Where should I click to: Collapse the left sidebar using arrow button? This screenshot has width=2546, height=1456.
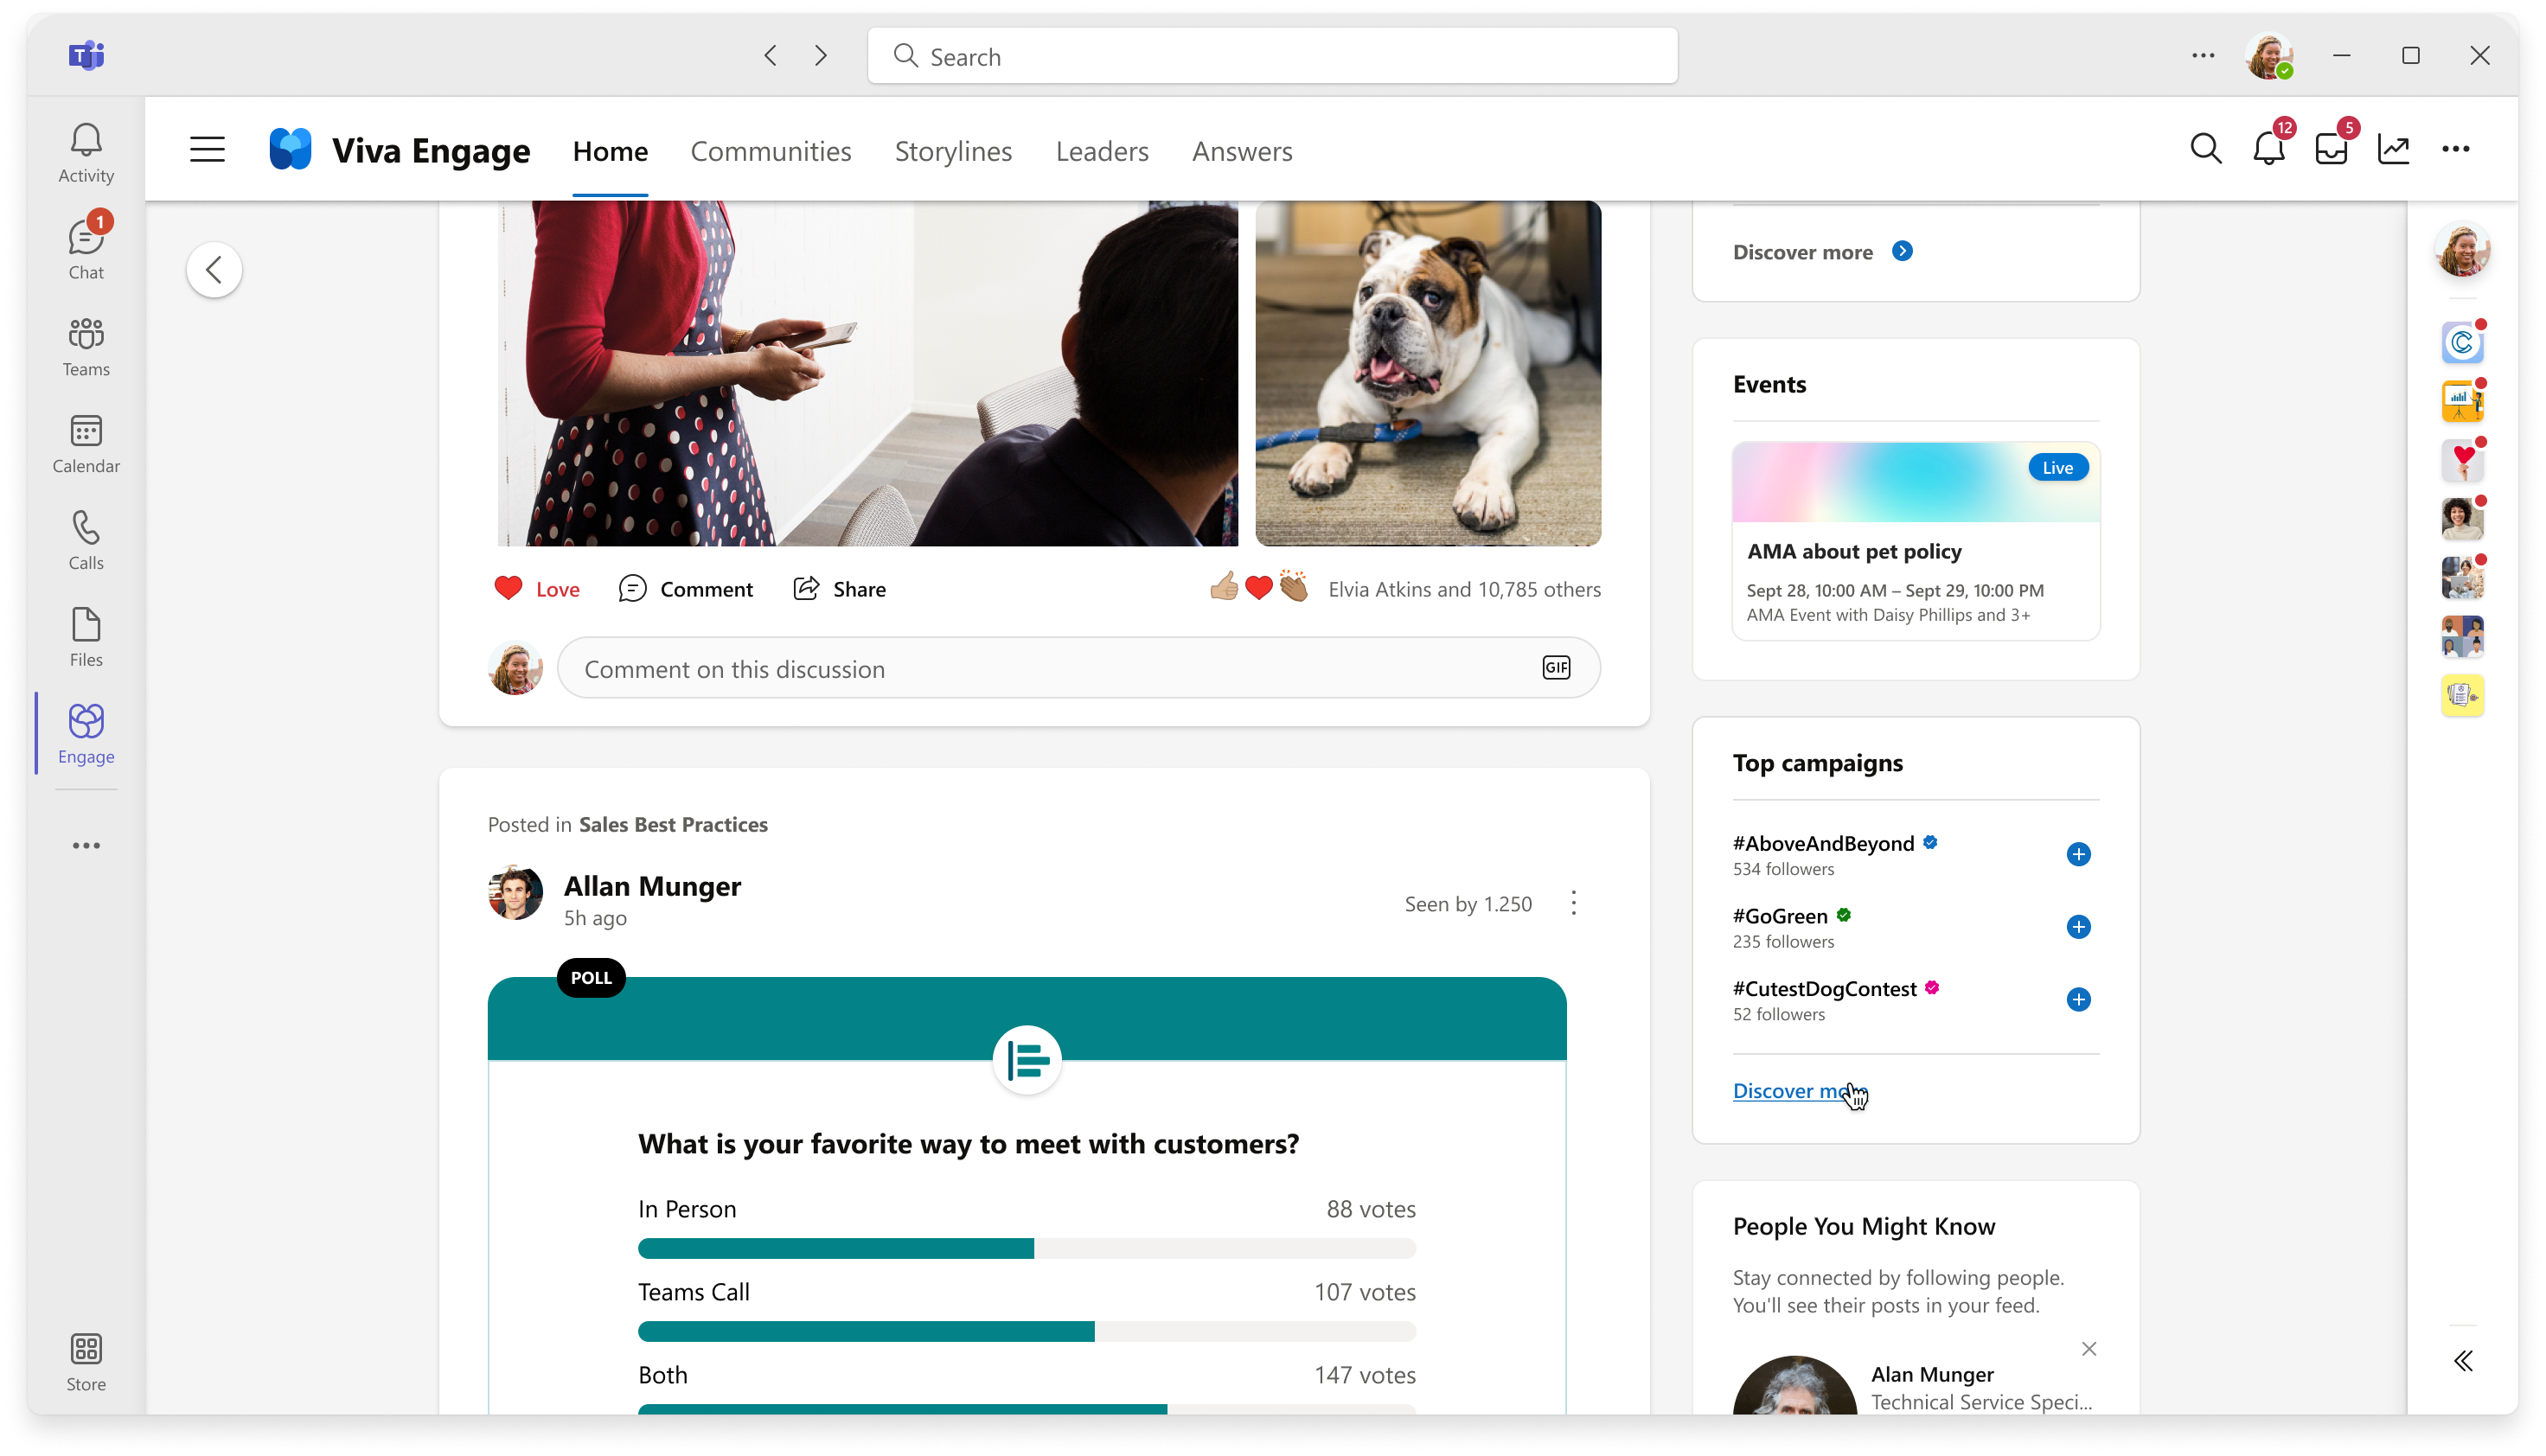click(x=214, y=269)
